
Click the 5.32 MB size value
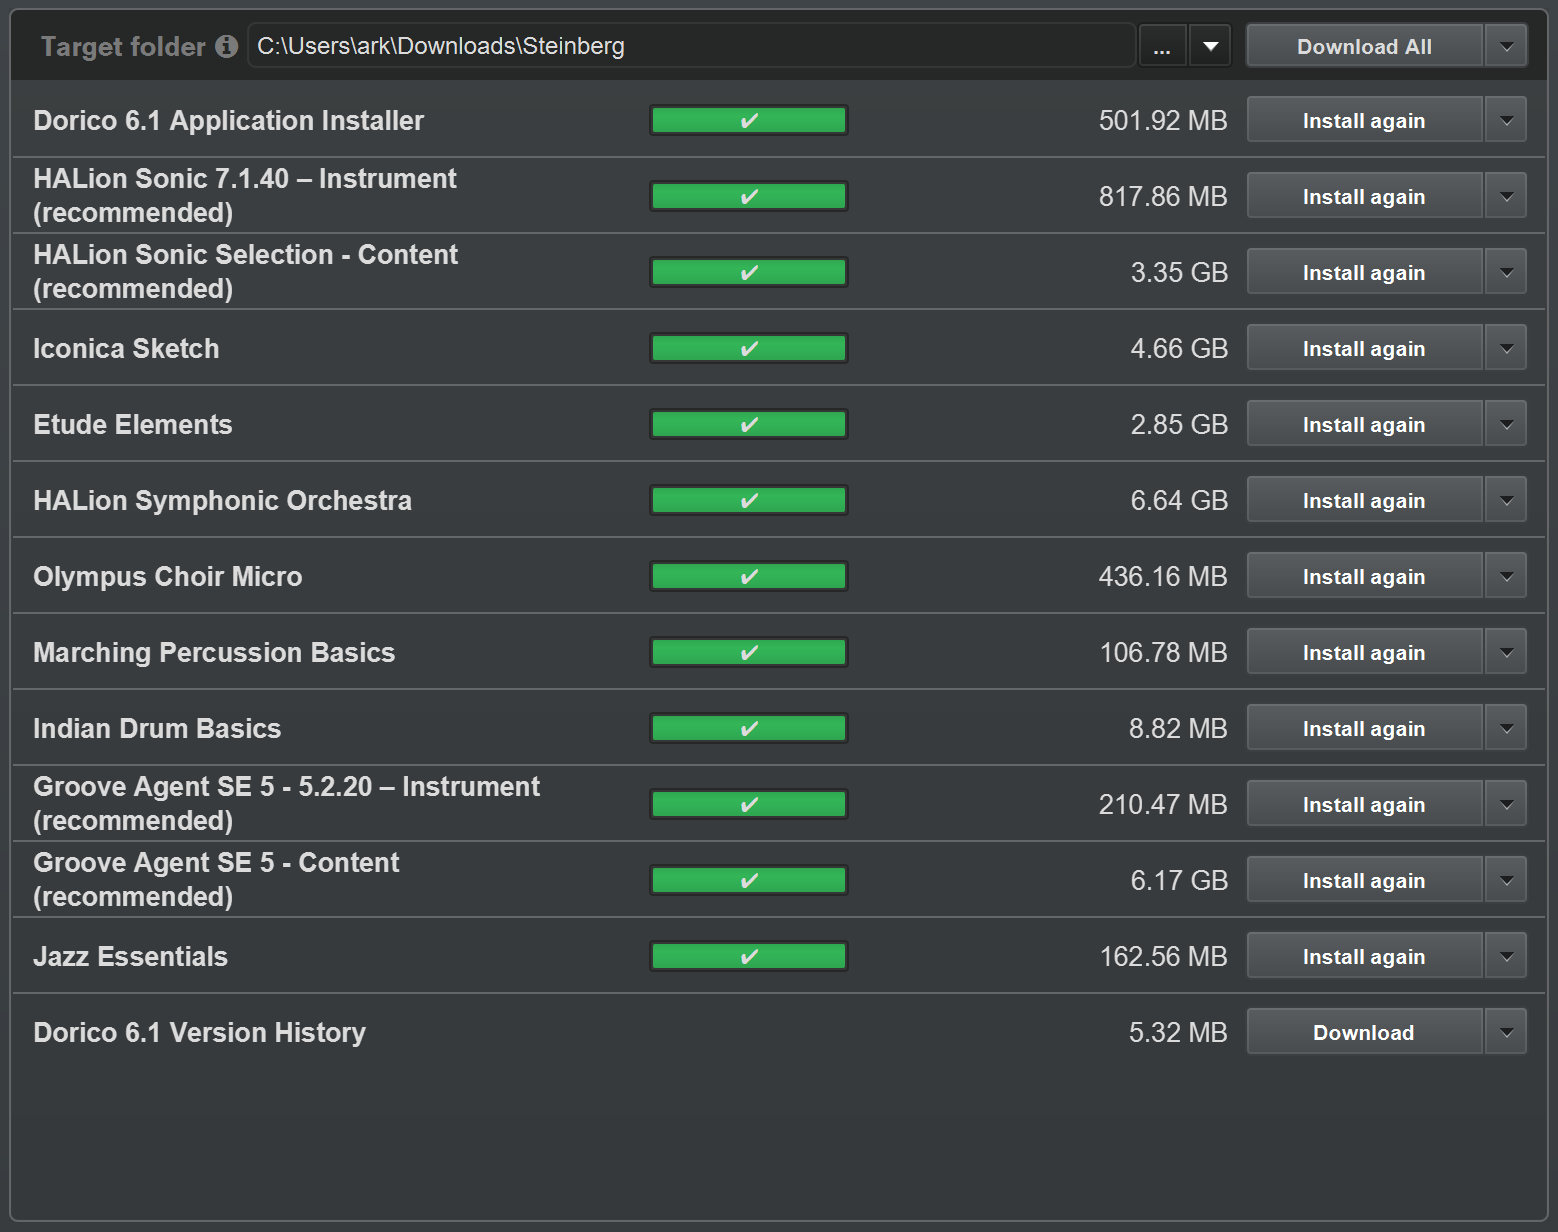click(x=1178, y=1033)
